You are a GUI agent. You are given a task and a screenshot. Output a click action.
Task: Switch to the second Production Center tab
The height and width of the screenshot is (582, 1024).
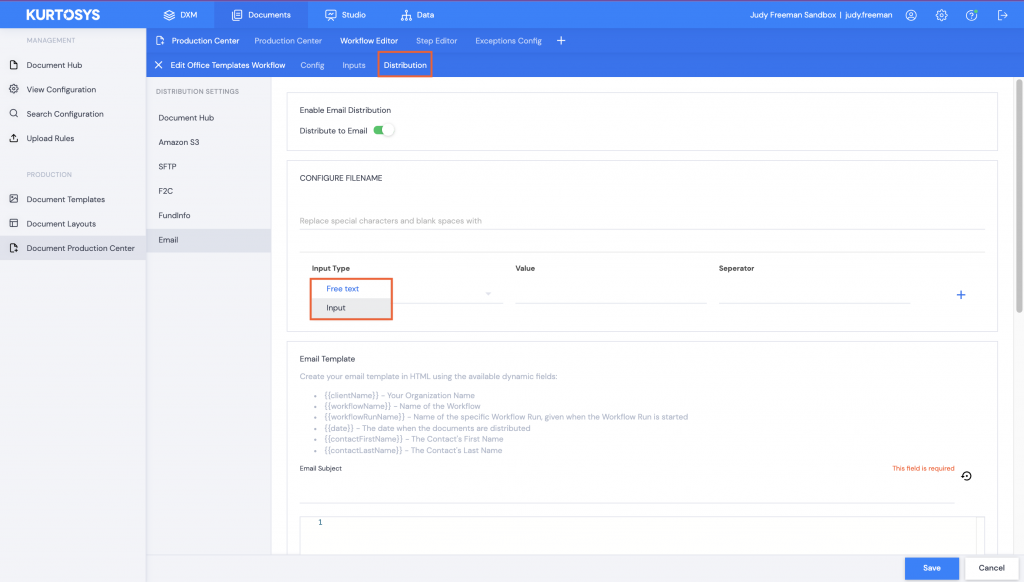(x=288, y=40)
